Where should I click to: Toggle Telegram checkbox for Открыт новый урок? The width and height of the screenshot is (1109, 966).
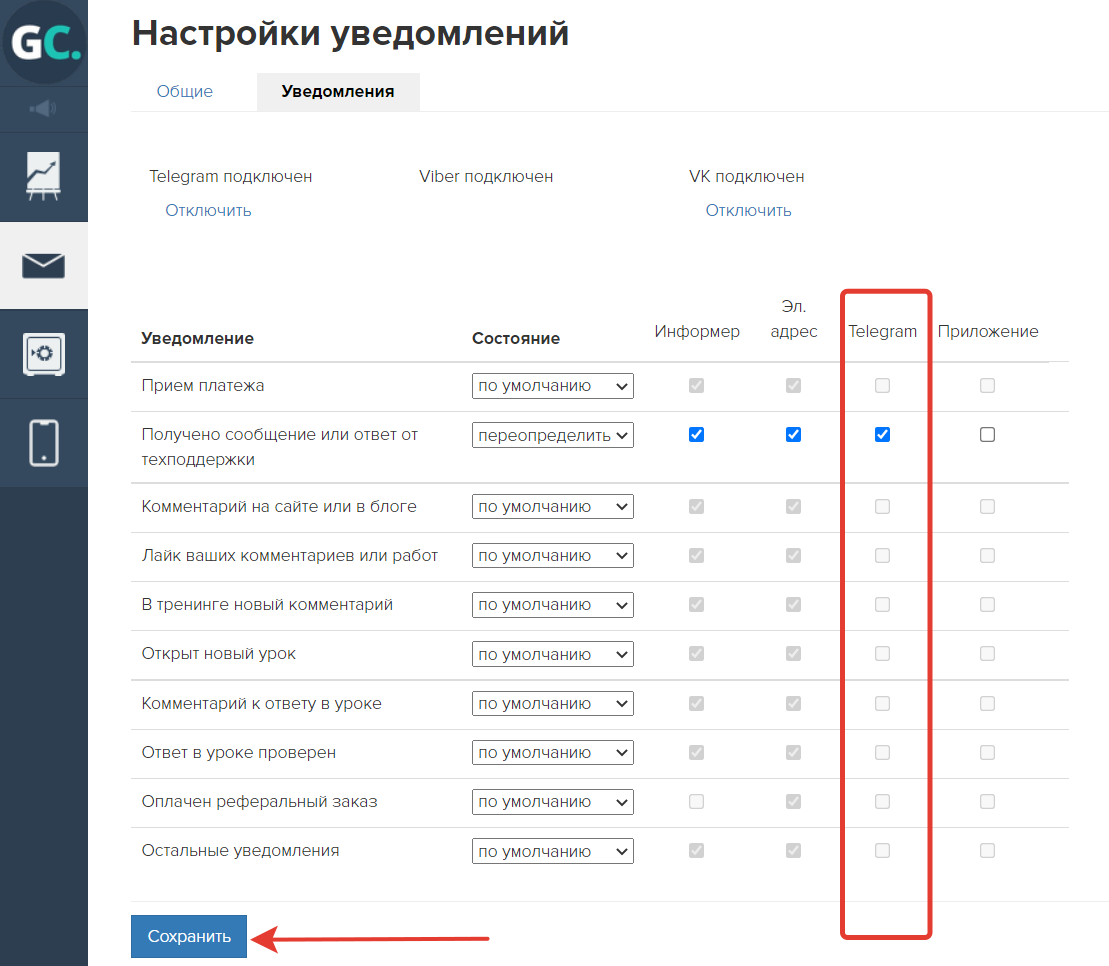point(883,653)
